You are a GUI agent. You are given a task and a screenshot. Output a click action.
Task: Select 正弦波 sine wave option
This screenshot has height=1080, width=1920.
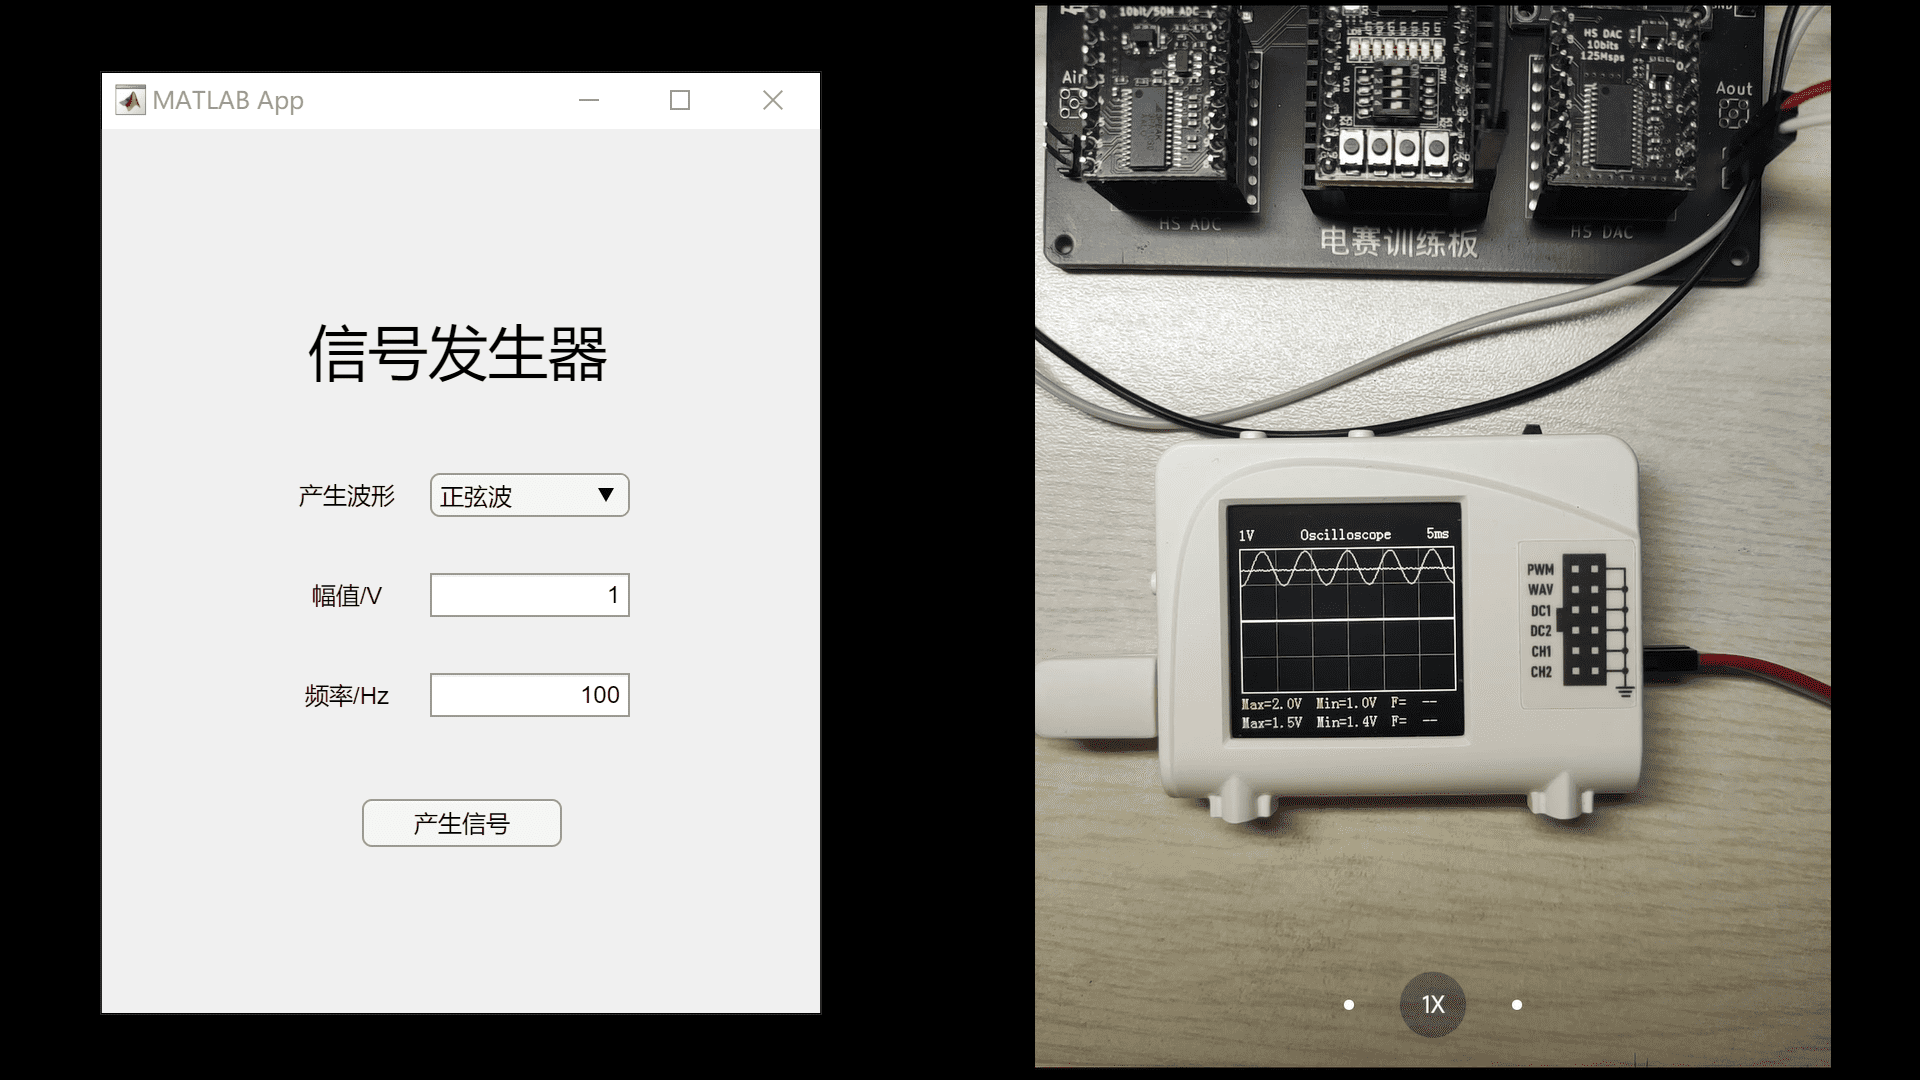[527, 496]
